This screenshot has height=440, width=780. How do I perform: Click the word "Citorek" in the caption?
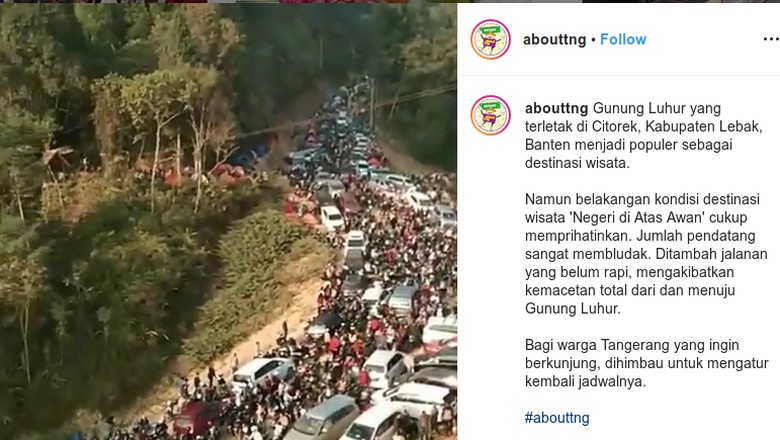(x=614, y=126)
